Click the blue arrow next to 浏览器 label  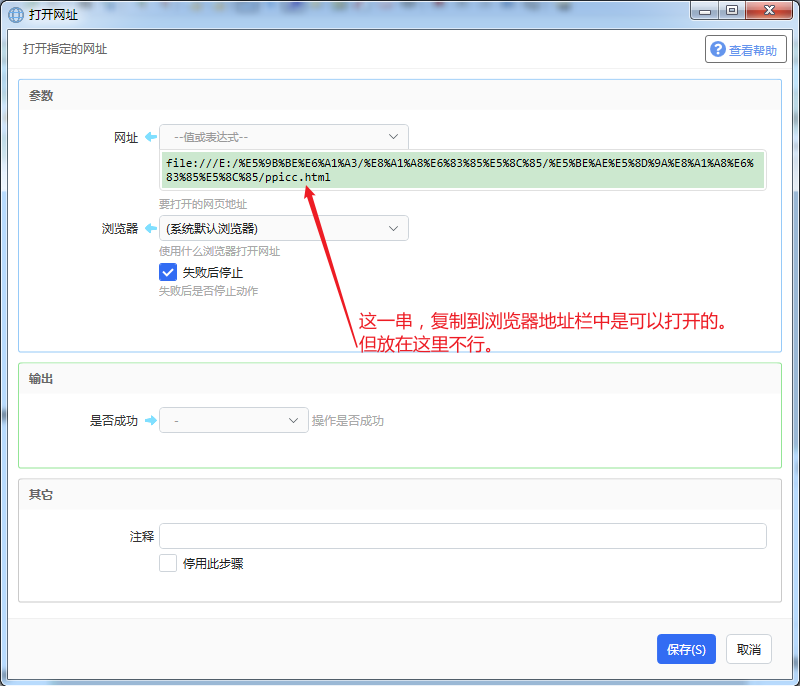pos(151,228)
